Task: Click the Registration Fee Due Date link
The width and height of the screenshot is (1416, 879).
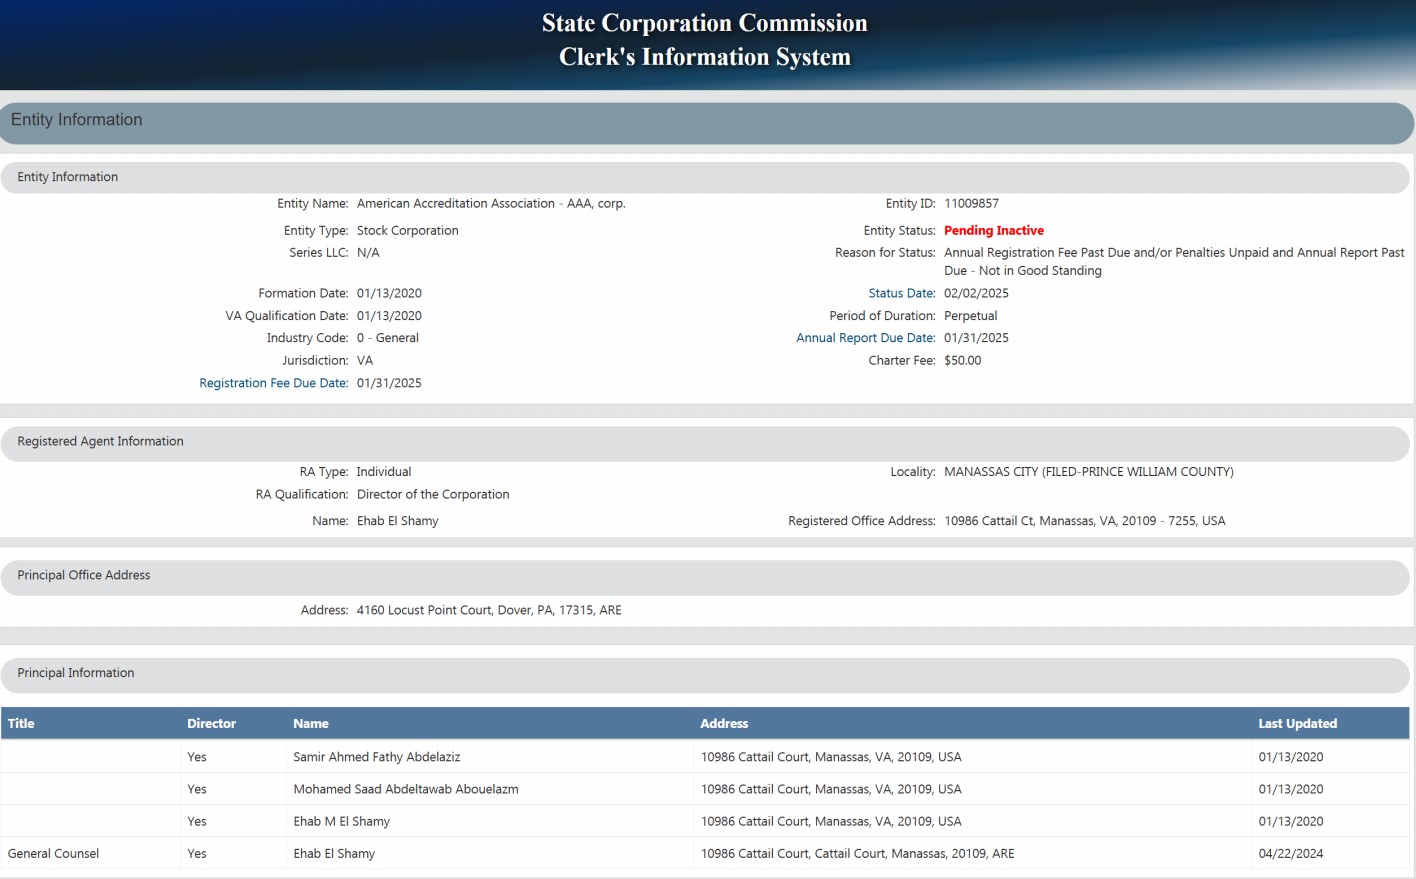Action: point(273,383)
